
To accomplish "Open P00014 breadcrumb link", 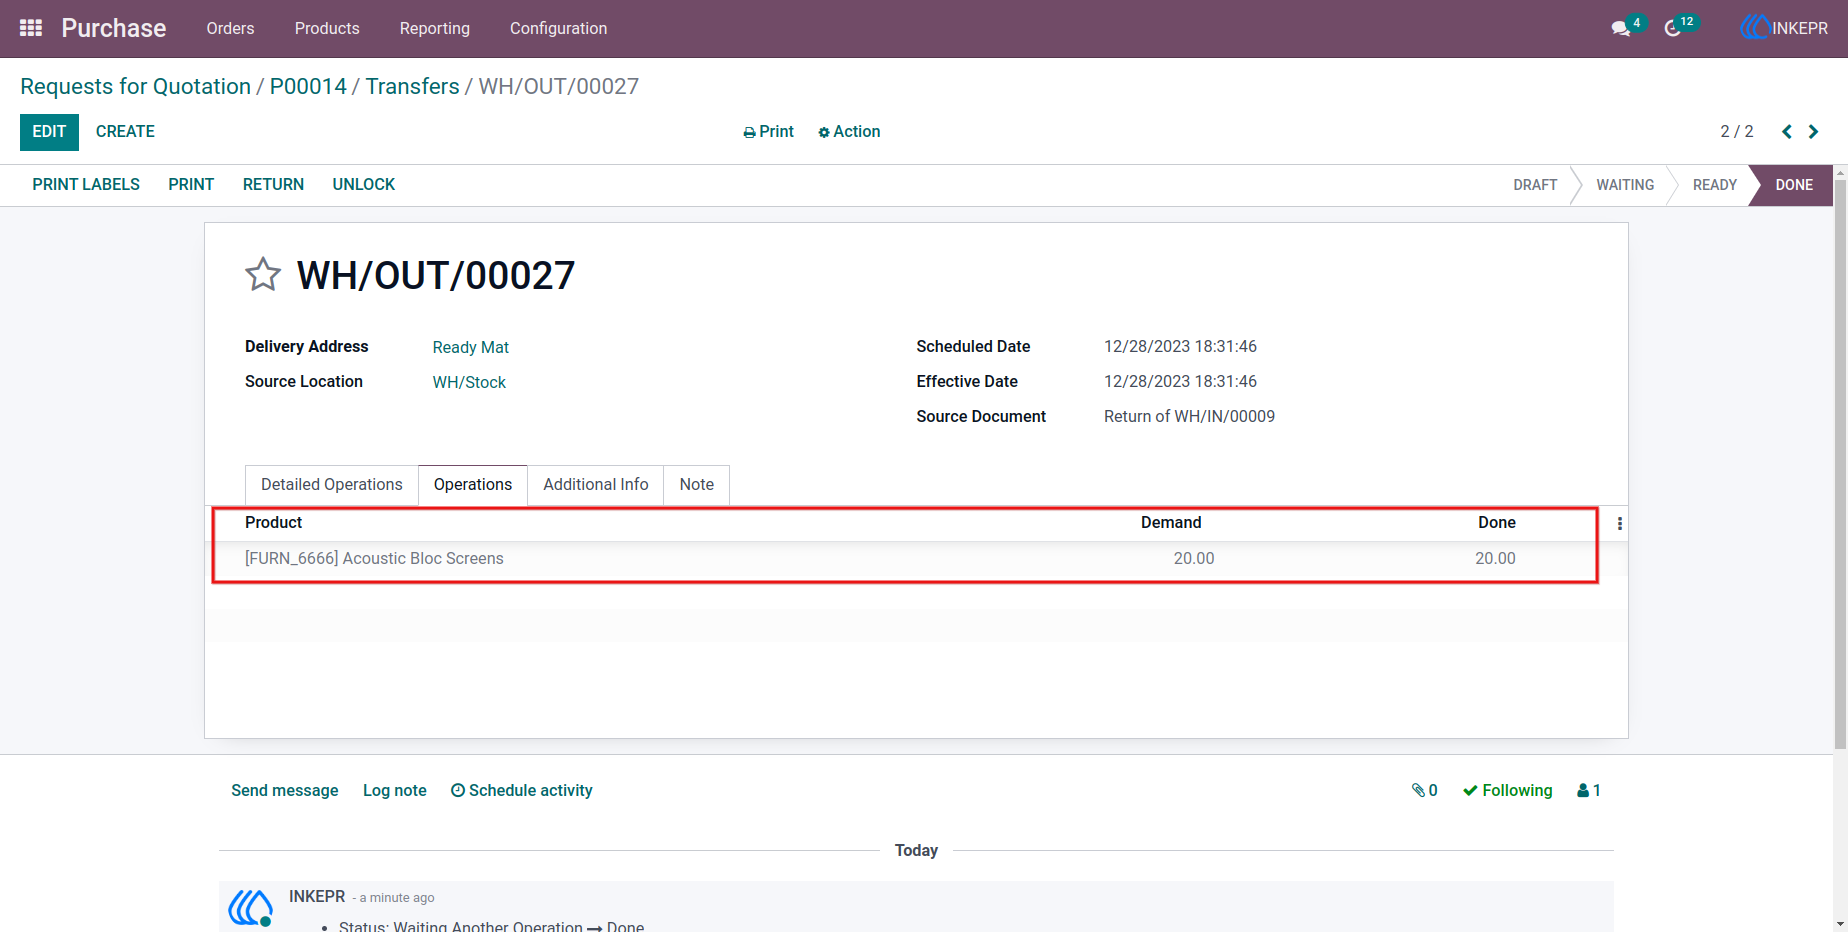I will click(x=308, y=87).
